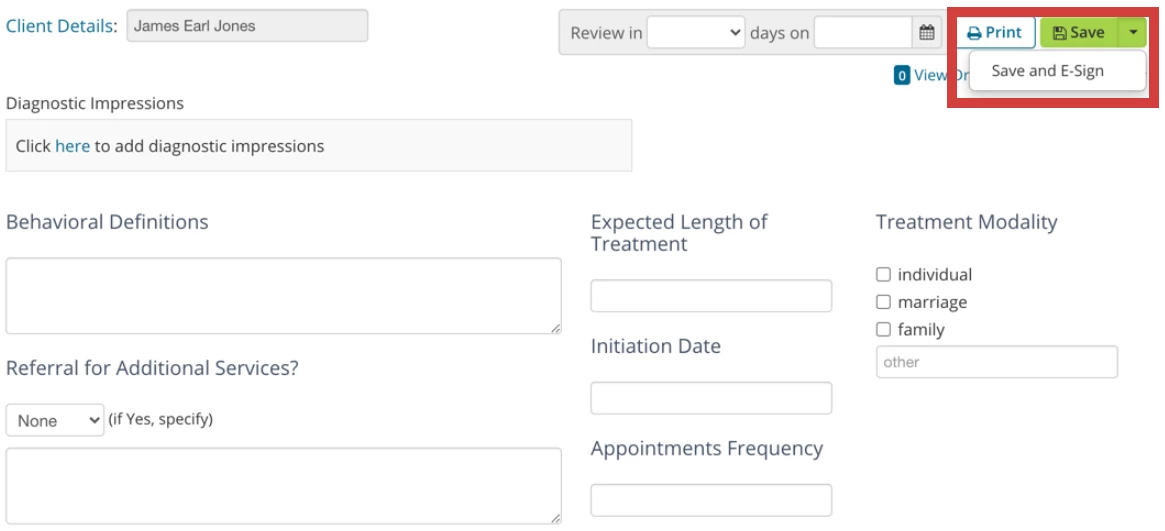This screenshot has width=1165, height=531.
Task: Click the Behavioral Definitions text area
Action: tap(283, 296)
